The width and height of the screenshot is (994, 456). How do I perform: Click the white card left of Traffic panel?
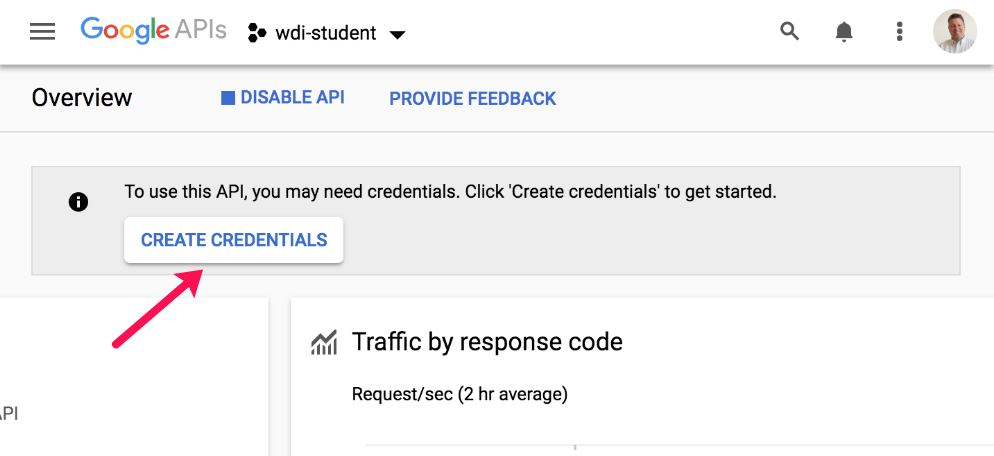pyautogui.click(x=134, y=376)
